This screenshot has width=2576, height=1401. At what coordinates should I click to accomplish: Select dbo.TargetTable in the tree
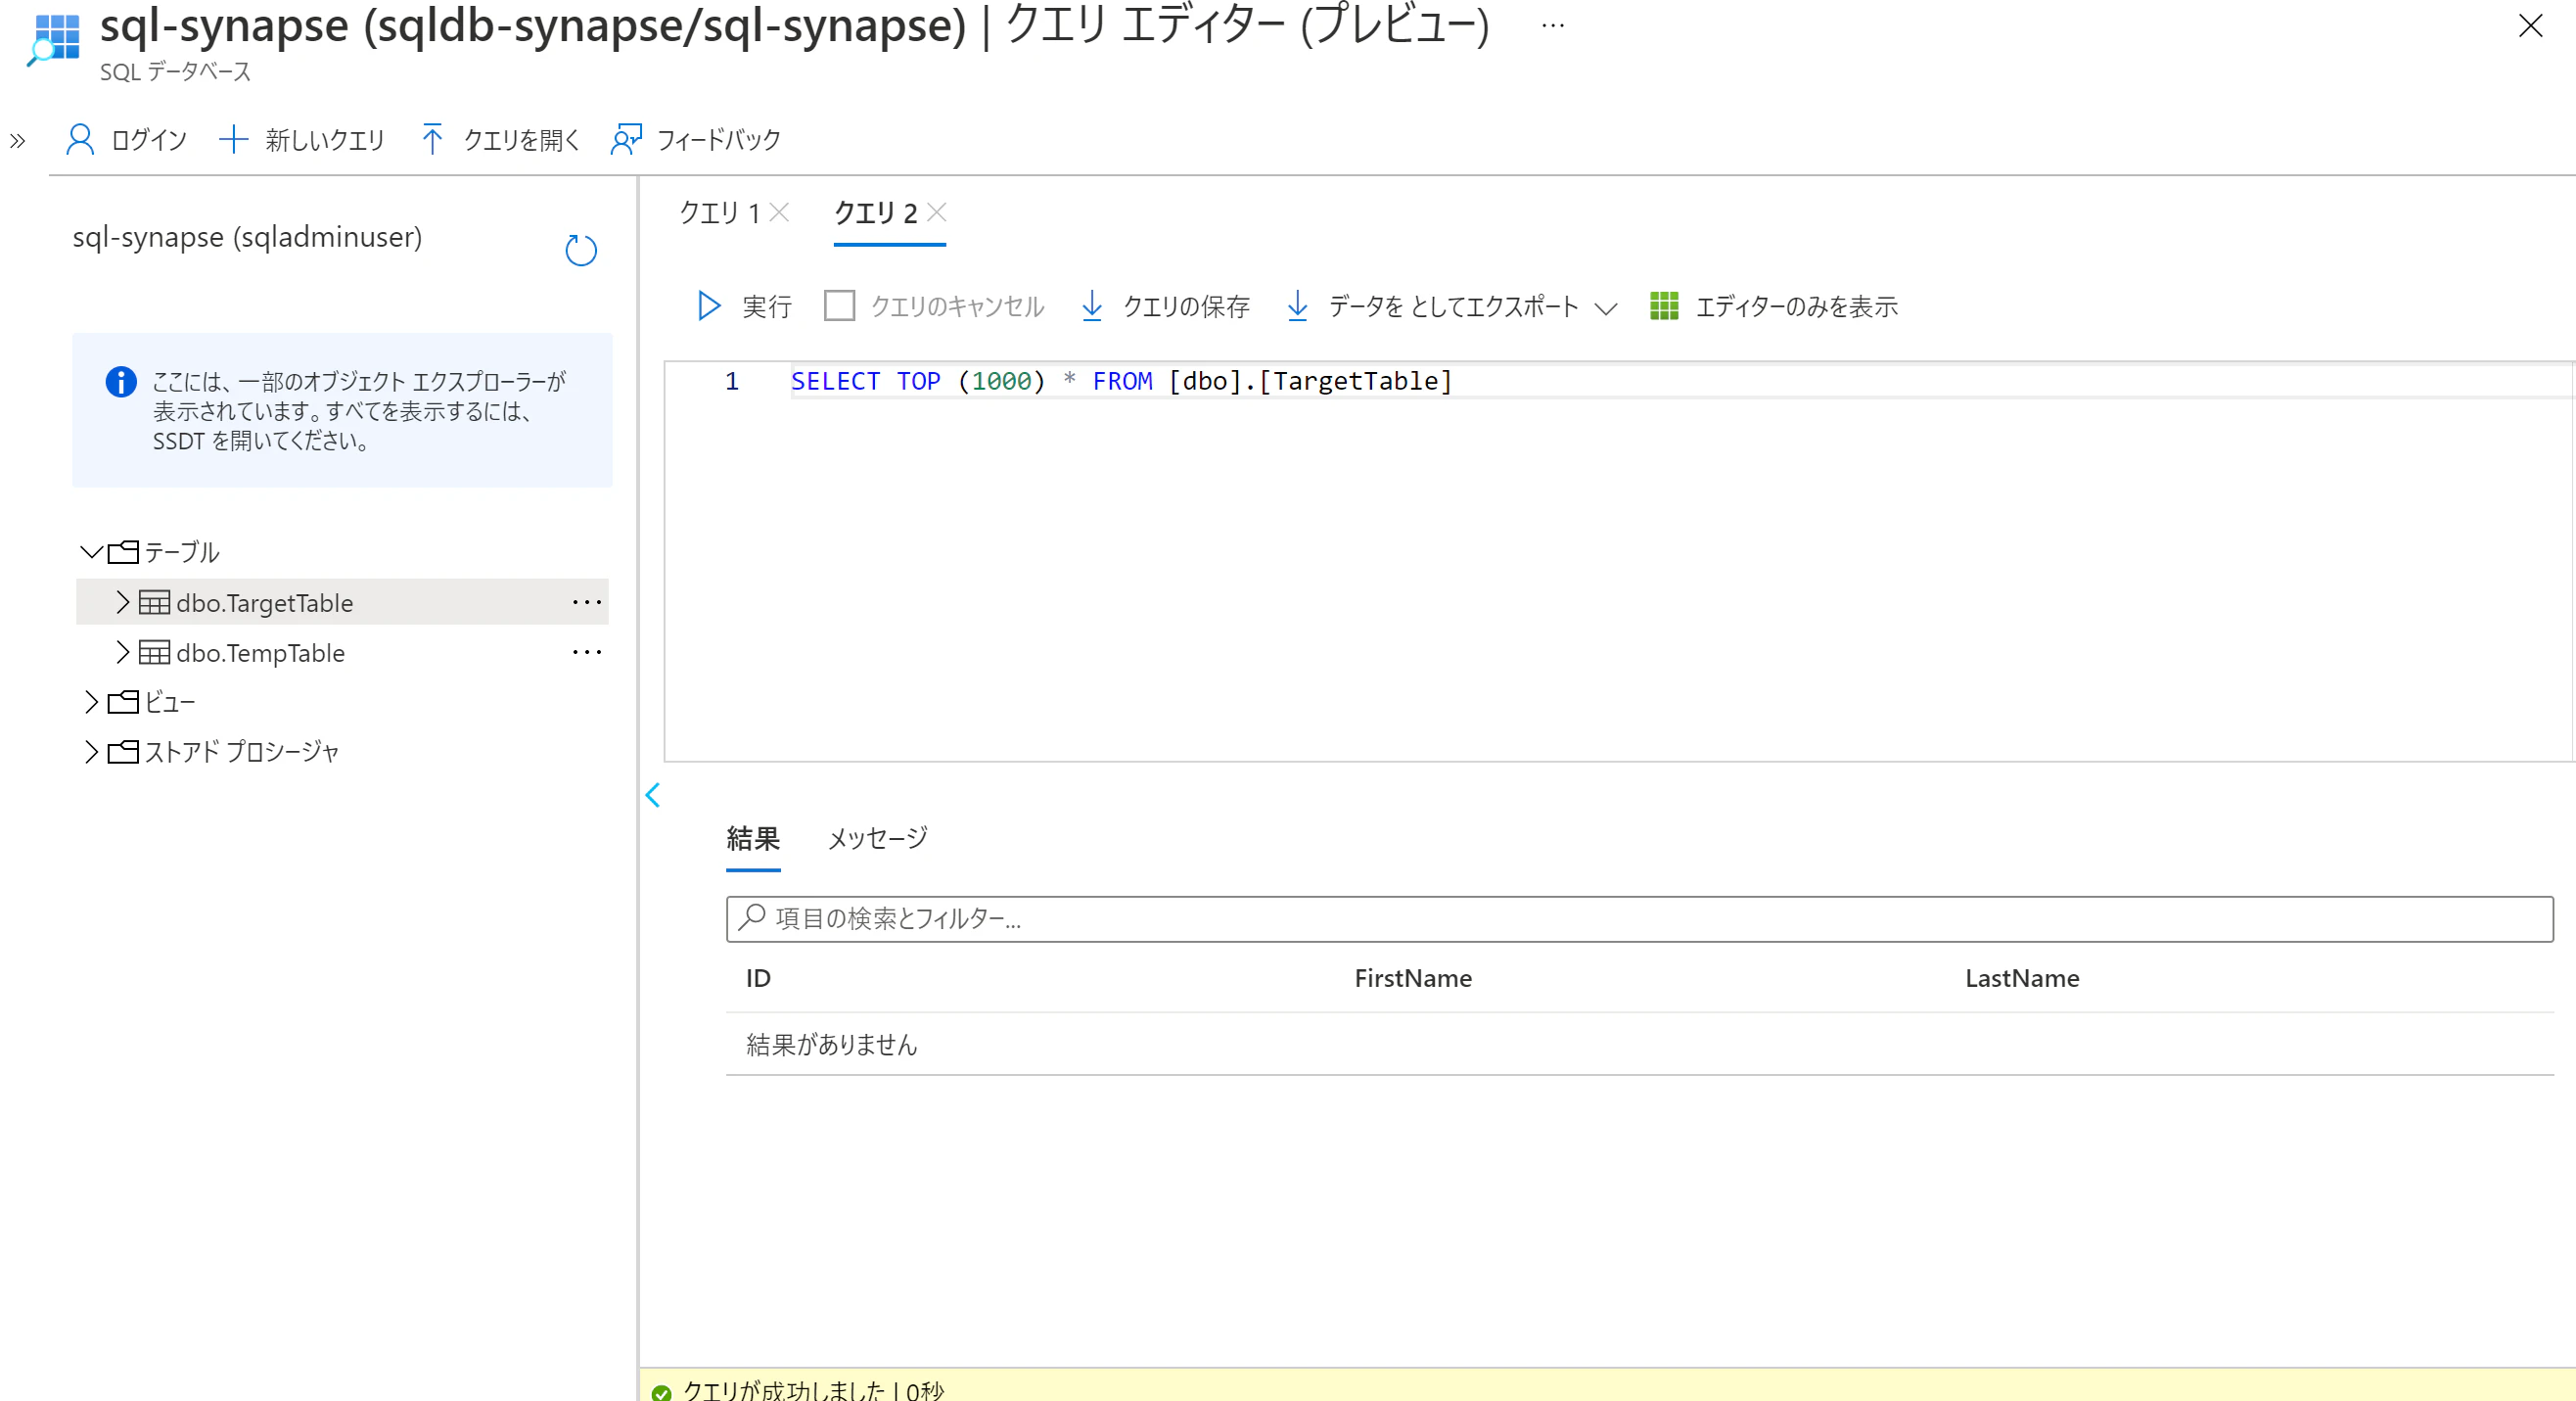pos(265,603)
